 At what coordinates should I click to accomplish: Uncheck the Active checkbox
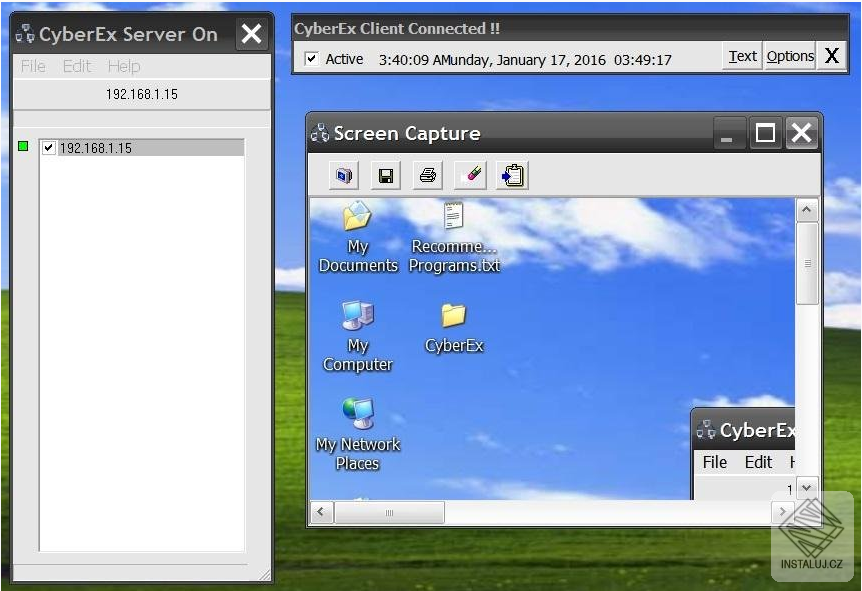[x=312, y=58]
